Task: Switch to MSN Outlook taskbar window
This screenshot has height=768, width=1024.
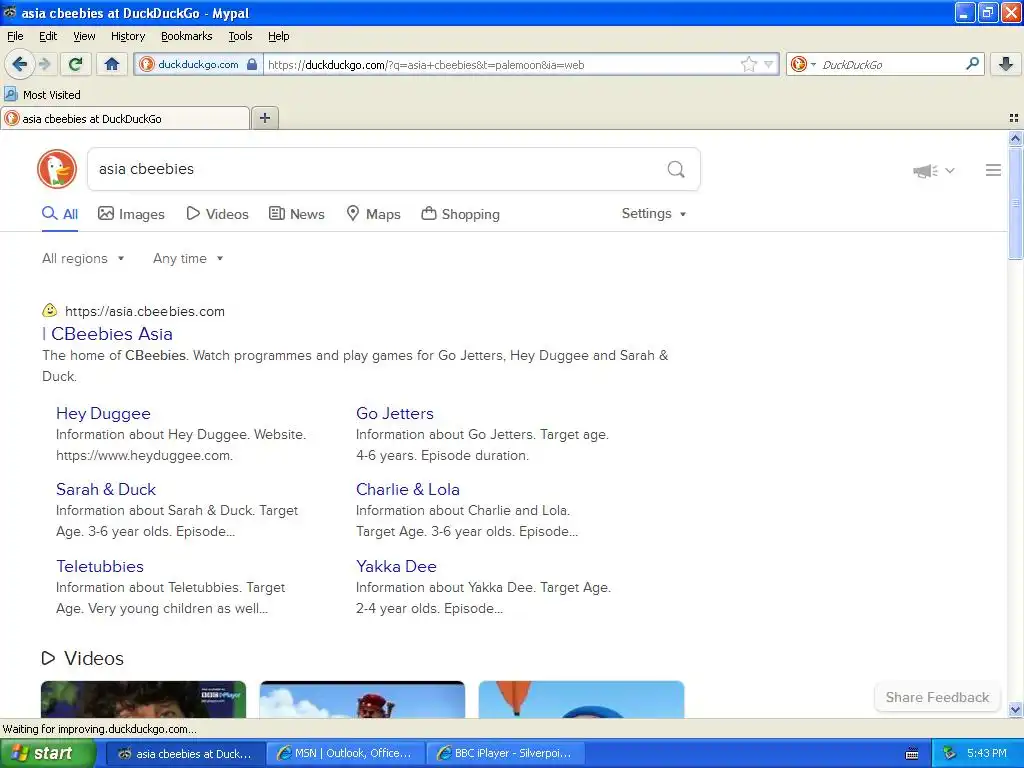Action: point(345,753)
